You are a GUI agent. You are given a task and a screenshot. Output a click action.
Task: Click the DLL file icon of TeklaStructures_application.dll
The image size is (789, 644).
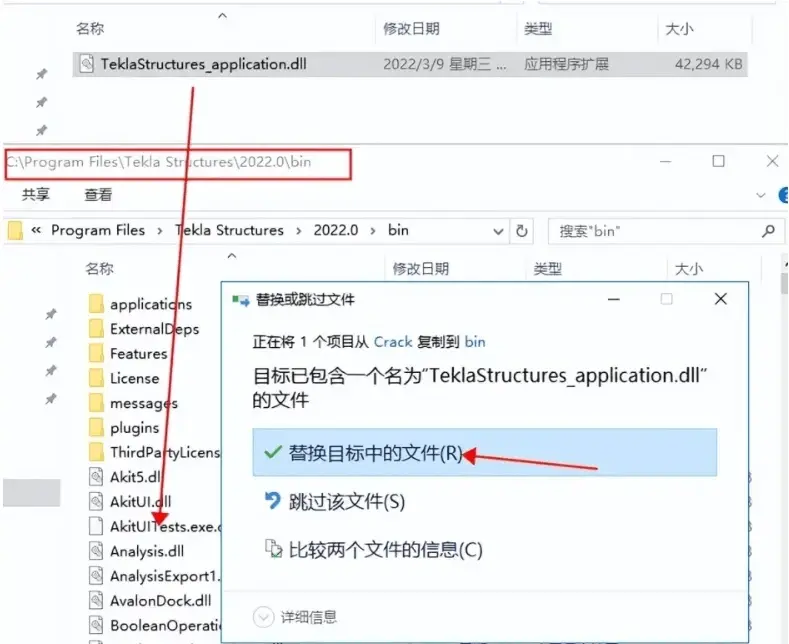(x=87, y=64)
